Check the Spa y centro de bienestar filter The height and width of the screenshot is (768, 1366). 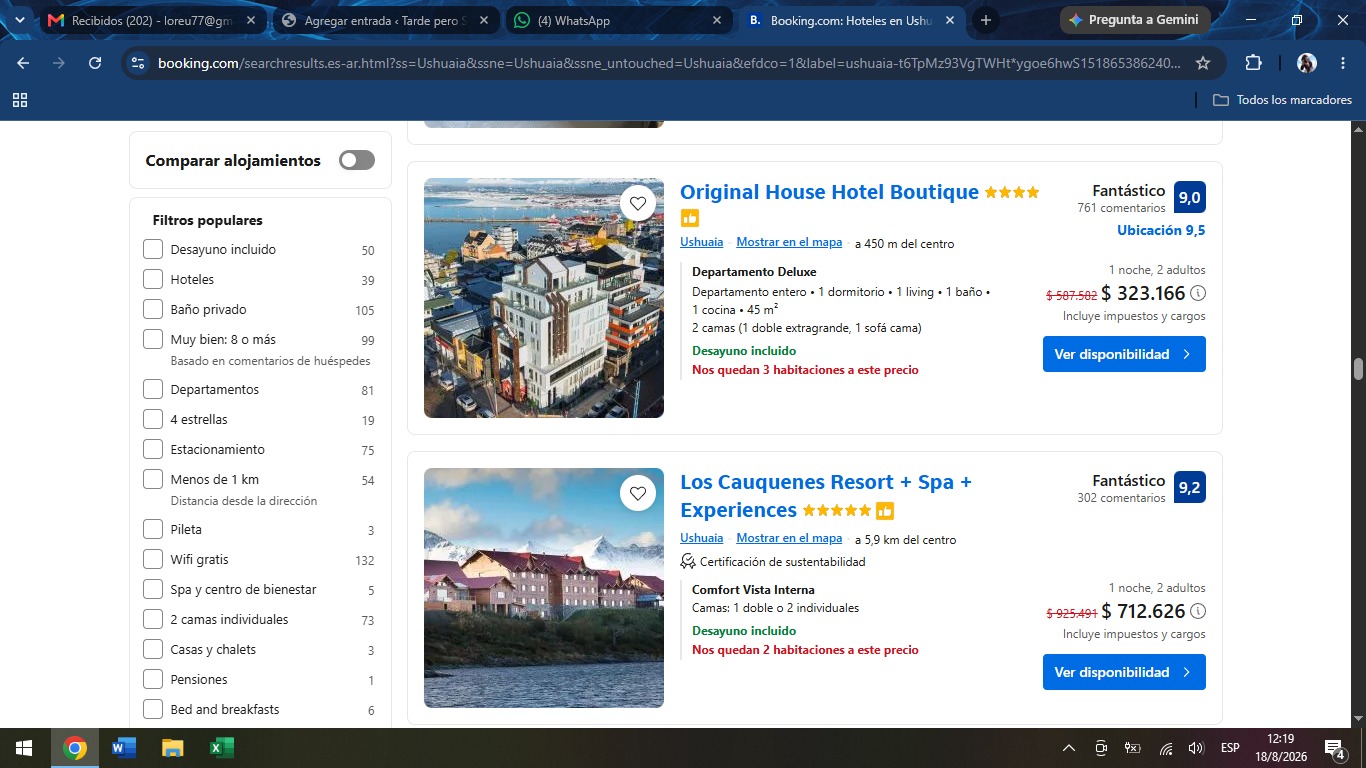click(x=153, y=589)
